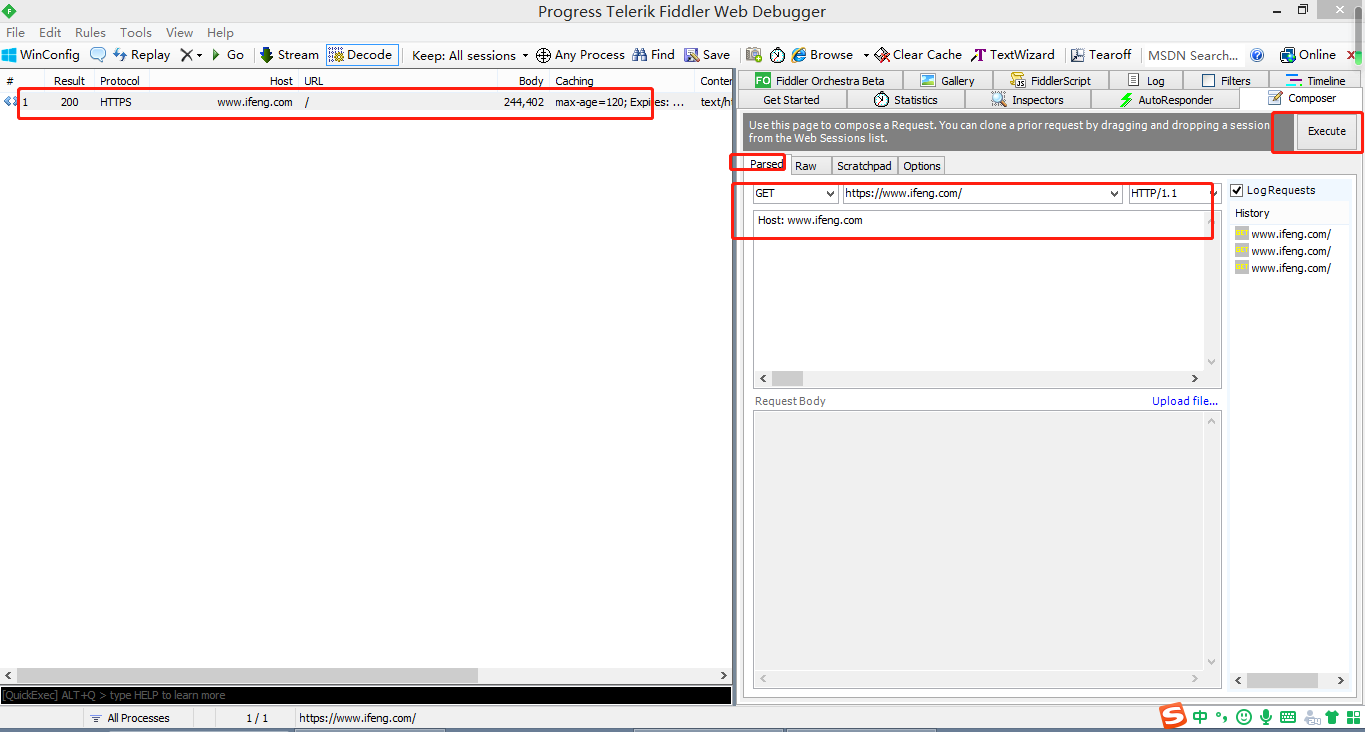This screenshot has height=732, width=1365.
Task: Replay the selected session
Action: pos(141,55)
